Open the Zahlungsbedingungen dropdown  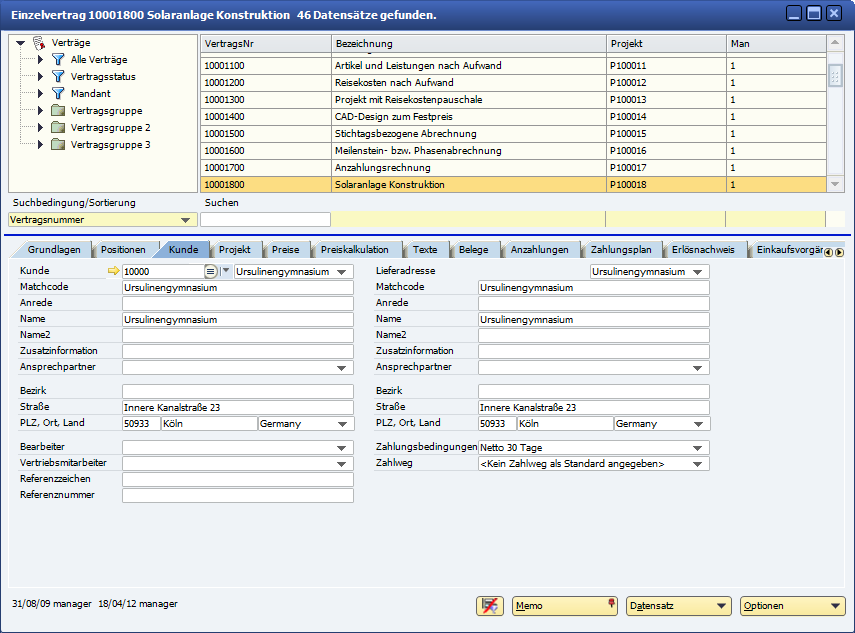[x=697, y=448]
